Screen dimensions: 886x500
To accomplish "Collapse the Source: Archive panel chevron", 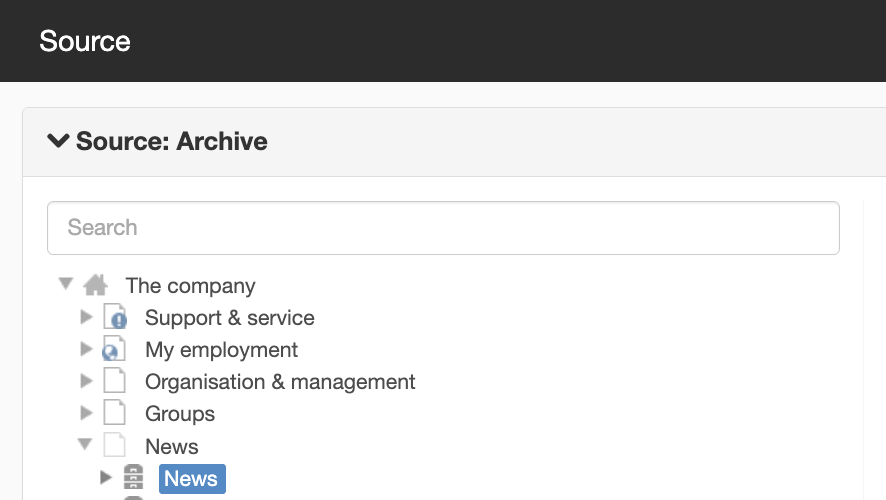I will coord(58,140).
